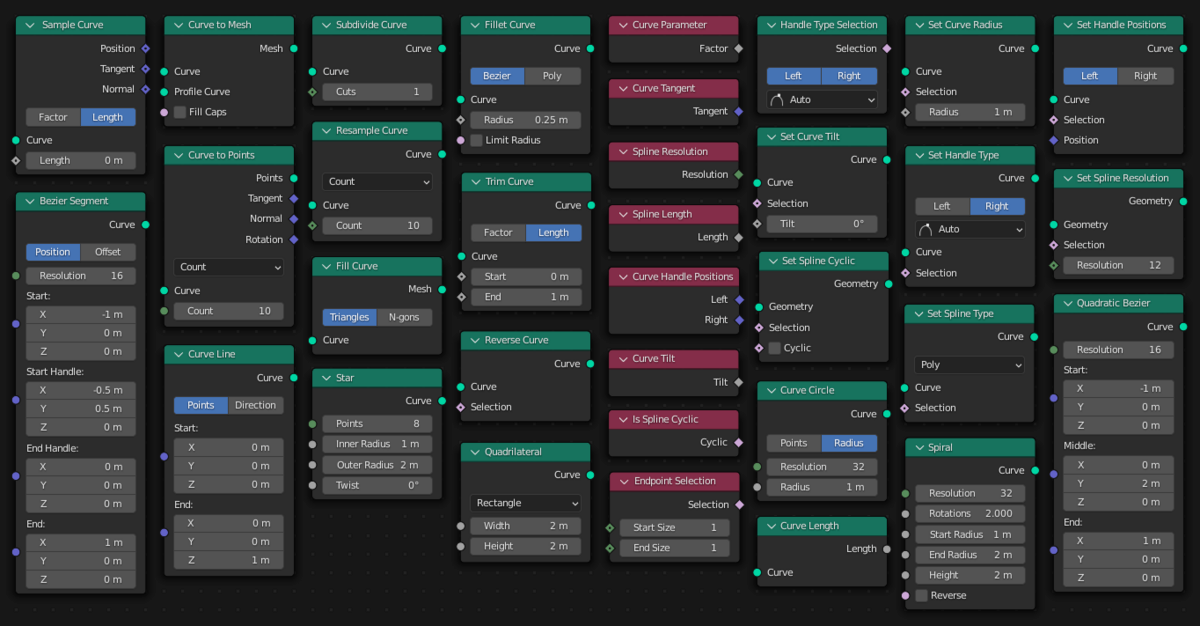This screenshot has width=1200, height=626.
Task: Open the Resample Curve Count mode dropdown
Action: pos(377,182)
